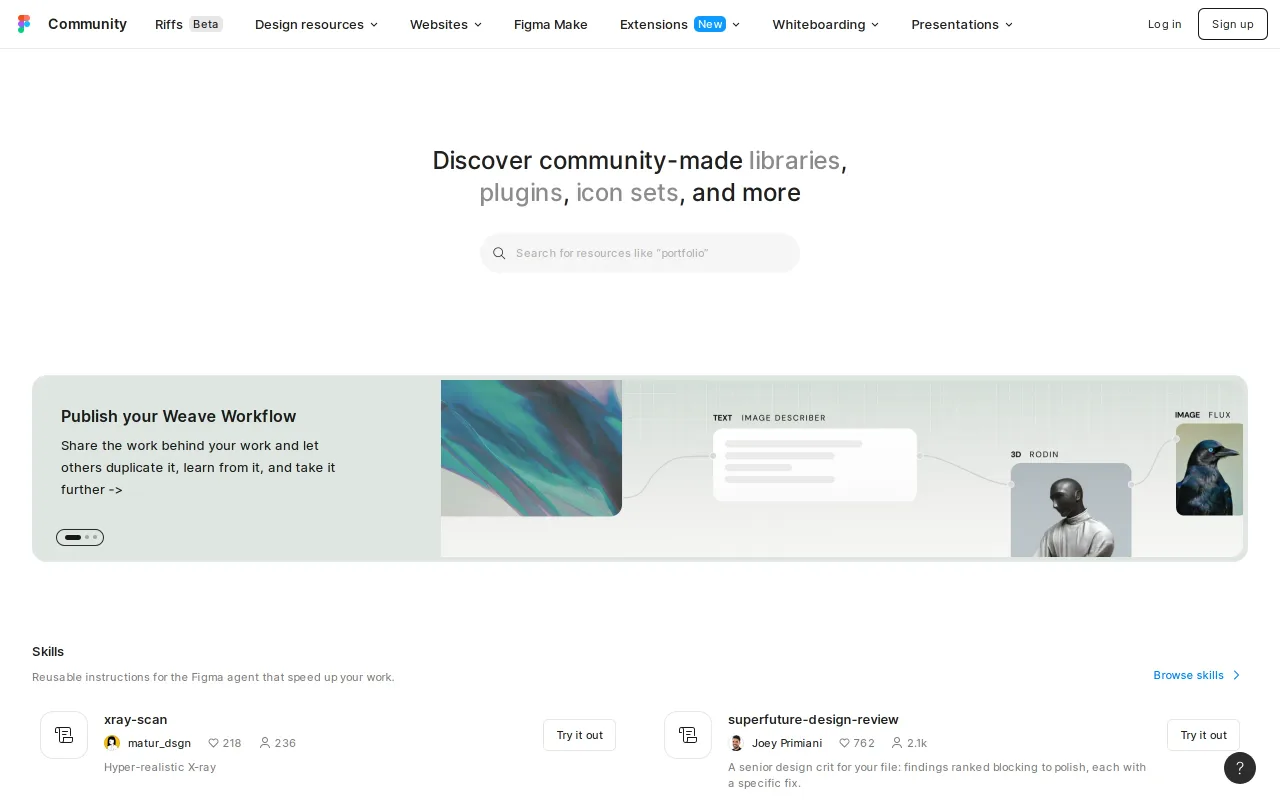Open the Figma Make page
Screen dimensions: 1280x800
551,24
